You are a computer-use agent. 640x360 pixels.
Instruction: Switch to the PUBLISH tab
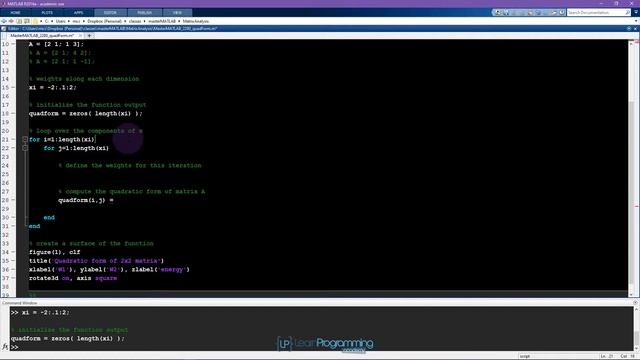point(144,13)
